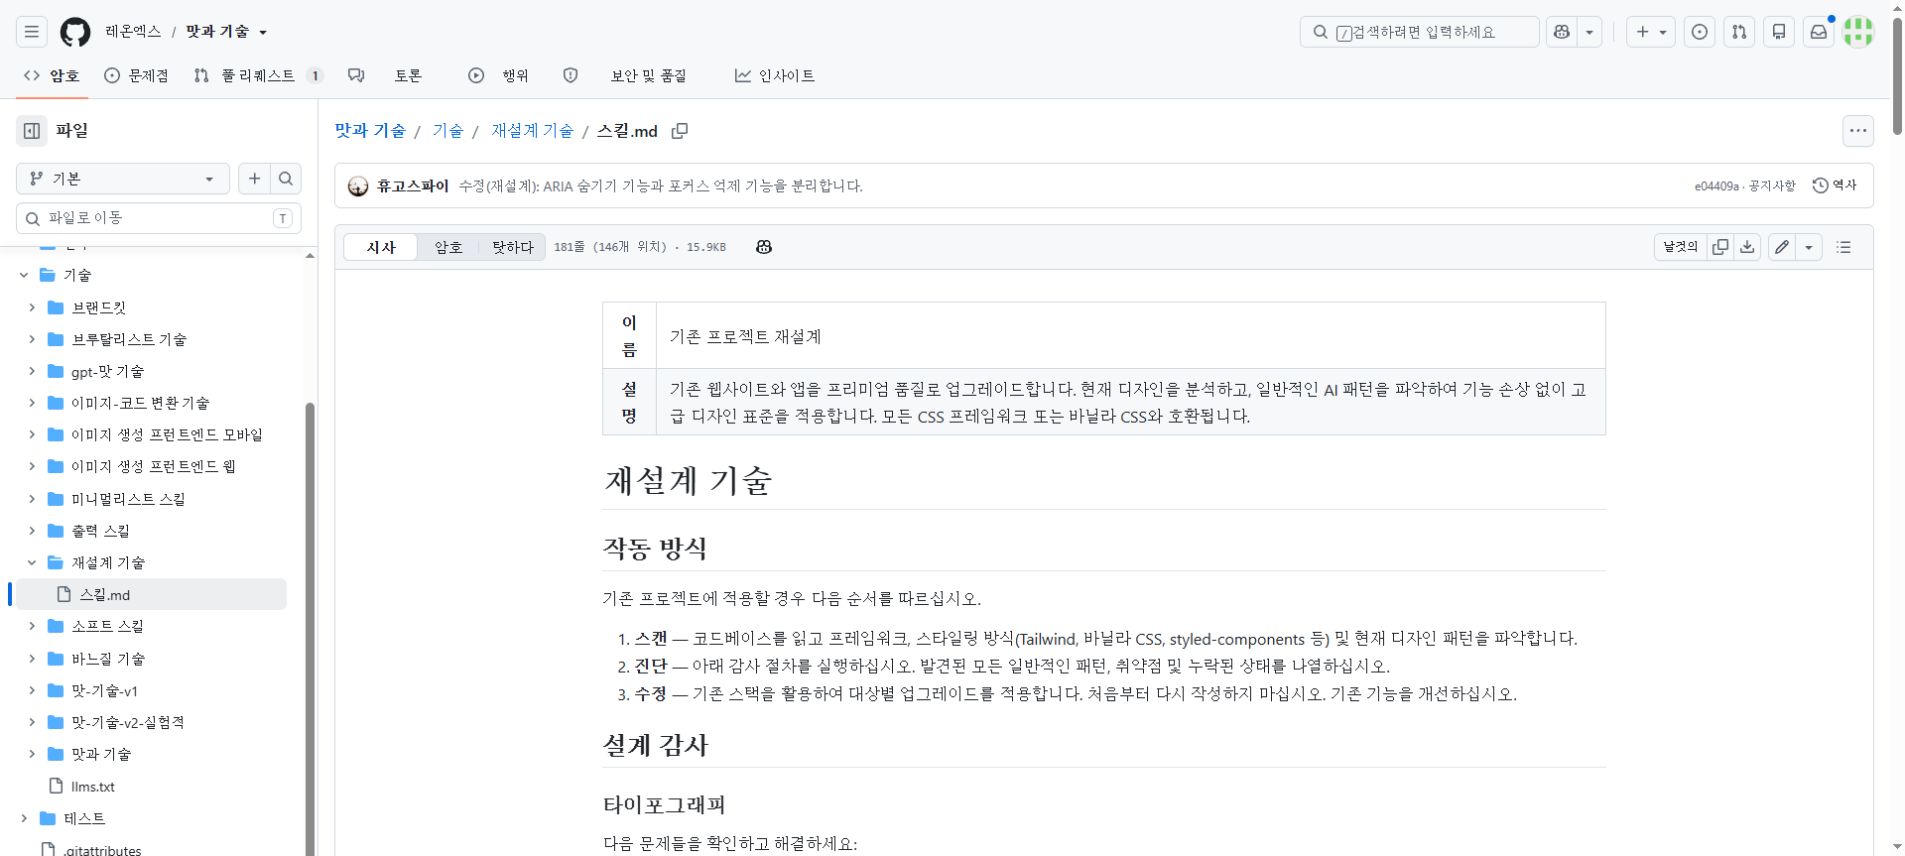The width and height of the screenshot is (1905, 856).
Task: Open the 문제점 issues tab
Action: (x=137, y=76)
